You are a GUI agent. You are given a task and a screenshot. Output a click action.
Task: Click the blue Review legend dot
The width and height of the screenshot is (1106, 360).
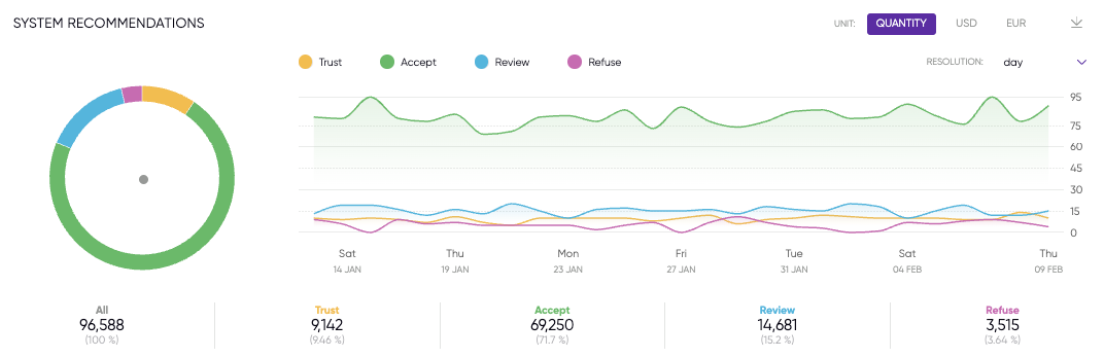(x=482, y=62)
